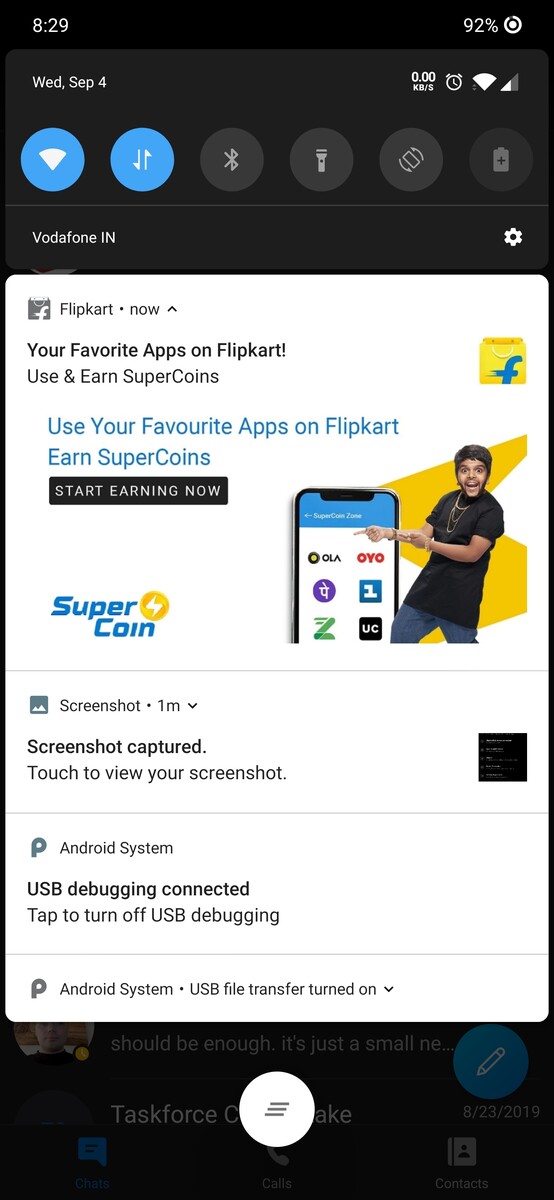Image resolution: width=554 pixels, height=1200 pixels.
Task: Tap the alarm icon in status header
Action: click(454, 82)
